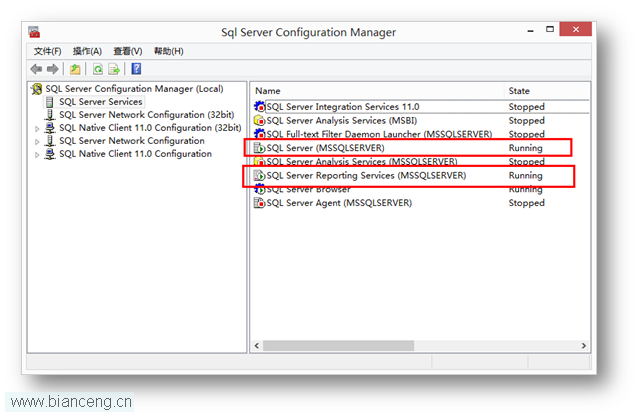Open the 查看(V) menu
The width and height of the screenshot is (639, 417).
pos(128,51)
